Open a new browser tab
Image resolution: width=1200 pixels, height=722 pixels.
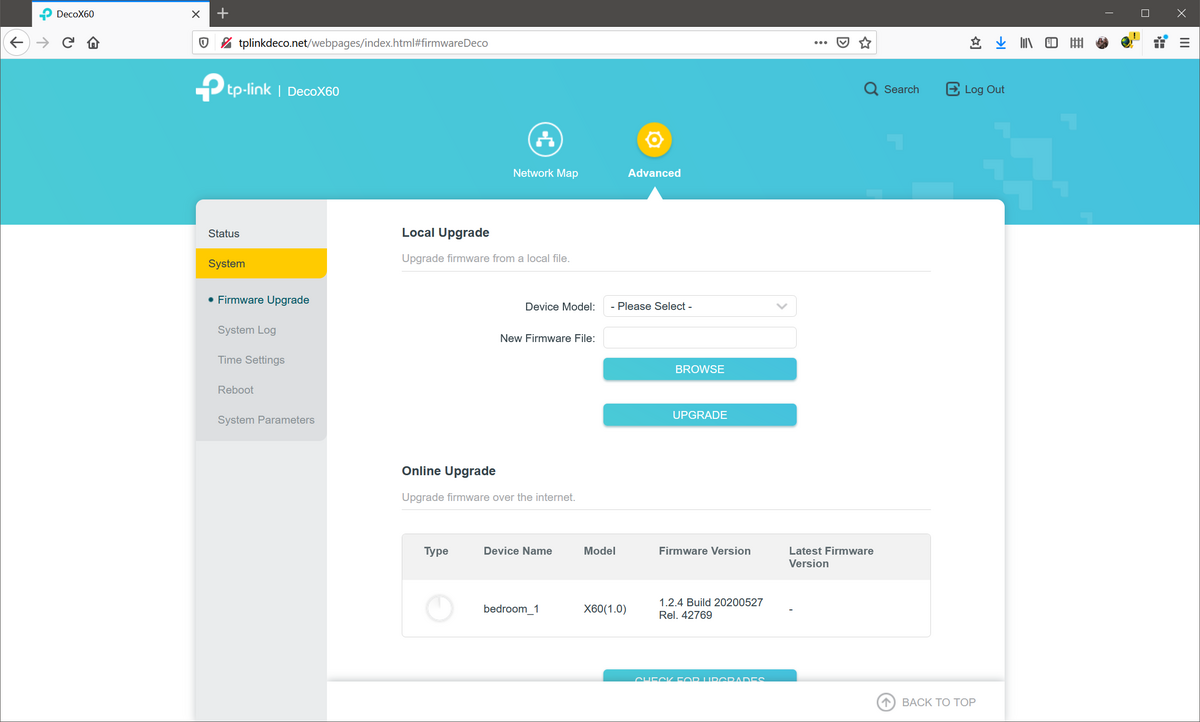(x=223, y=13)
